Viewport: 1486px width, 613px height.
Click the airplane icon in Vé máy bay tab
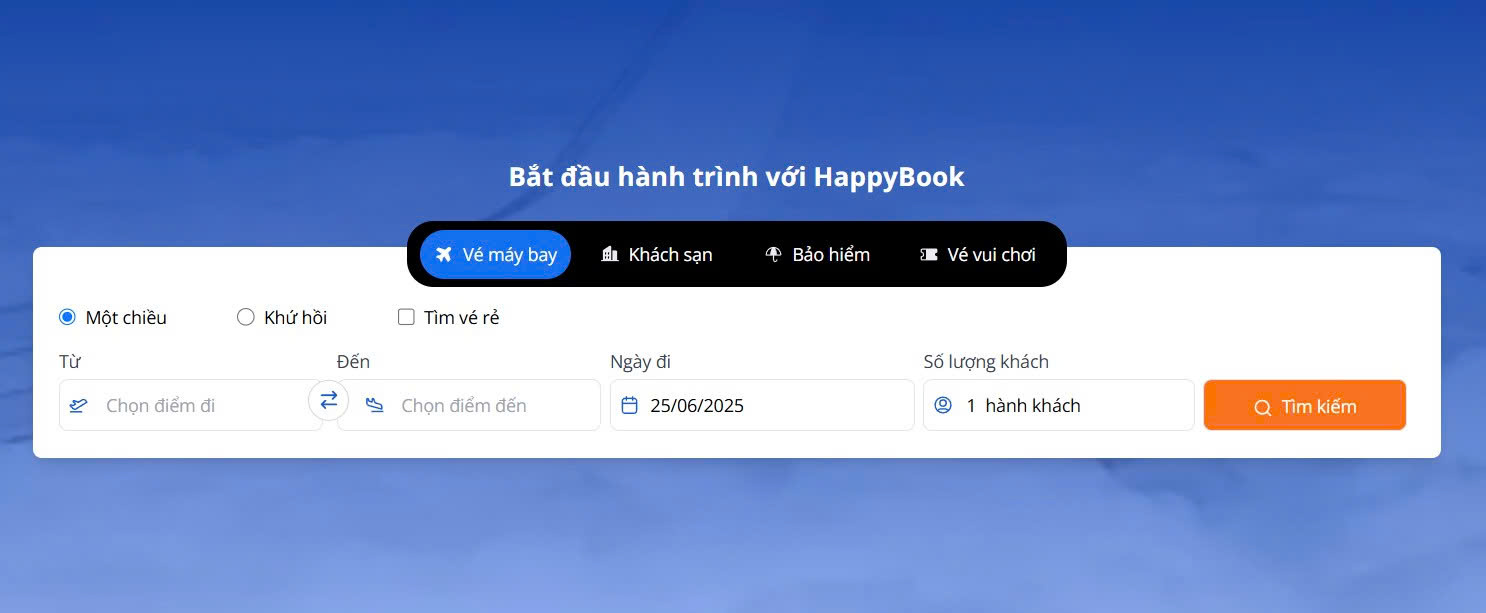pyautogui.click(x=444, y=255)
